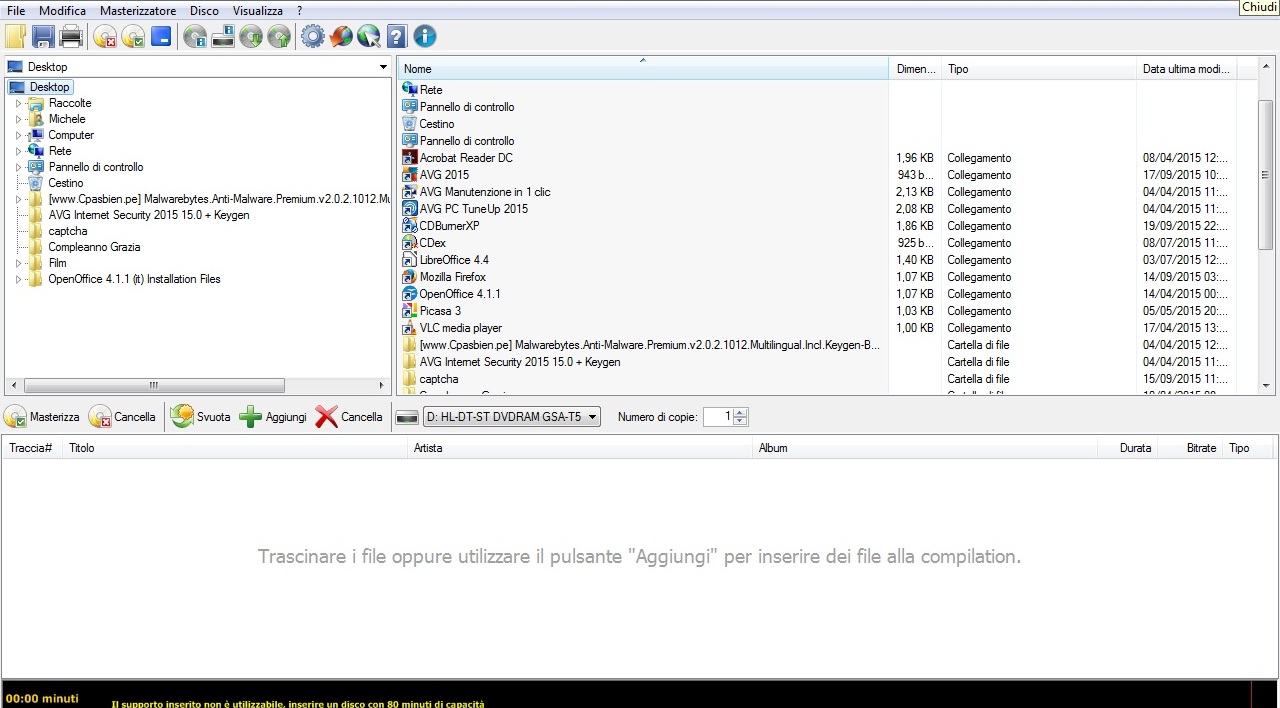Screen dimensions: 1280x708
Task: Select OpenOffice 4.1.1 in the file list
Action: click(460, 294)
